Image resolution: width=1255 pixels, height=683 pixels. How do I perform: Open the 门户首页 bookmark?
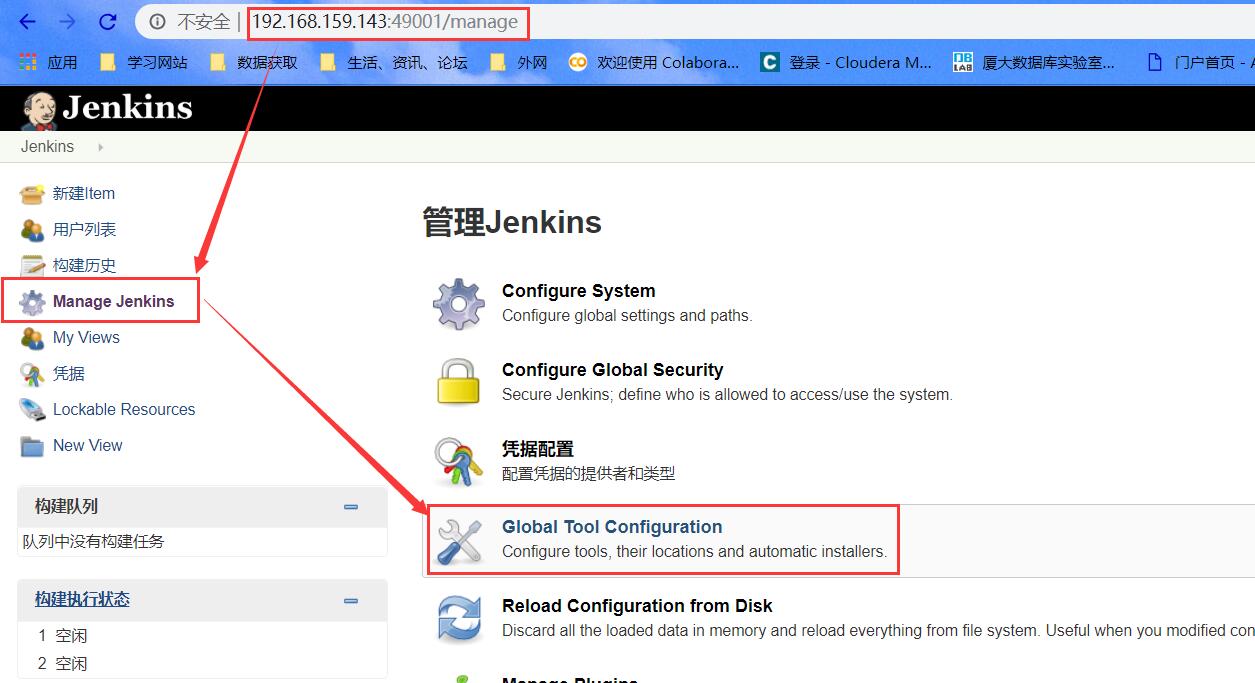point(1200,62)
